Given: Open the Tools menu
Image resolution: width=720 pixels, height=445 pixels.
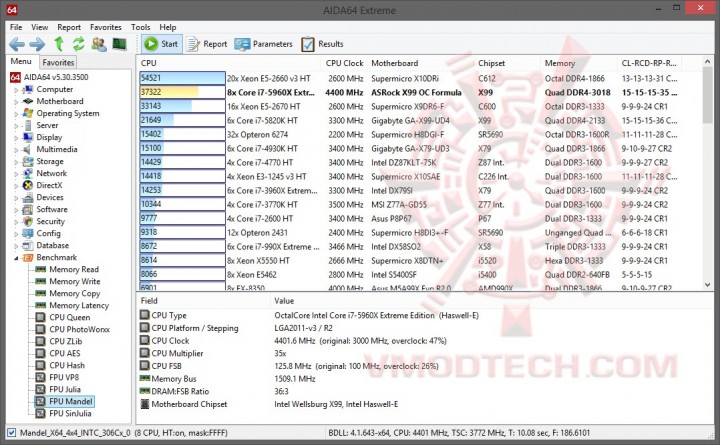Looking at the screenshot, I should click(141, 27).
